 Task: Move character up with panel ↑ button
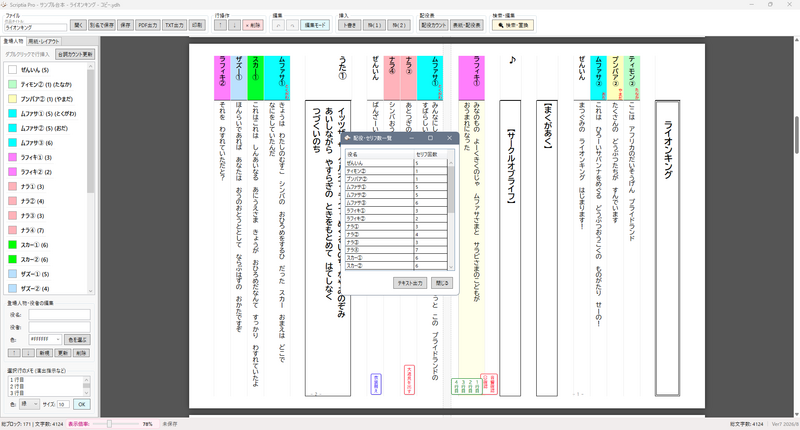tap(14, 353)
